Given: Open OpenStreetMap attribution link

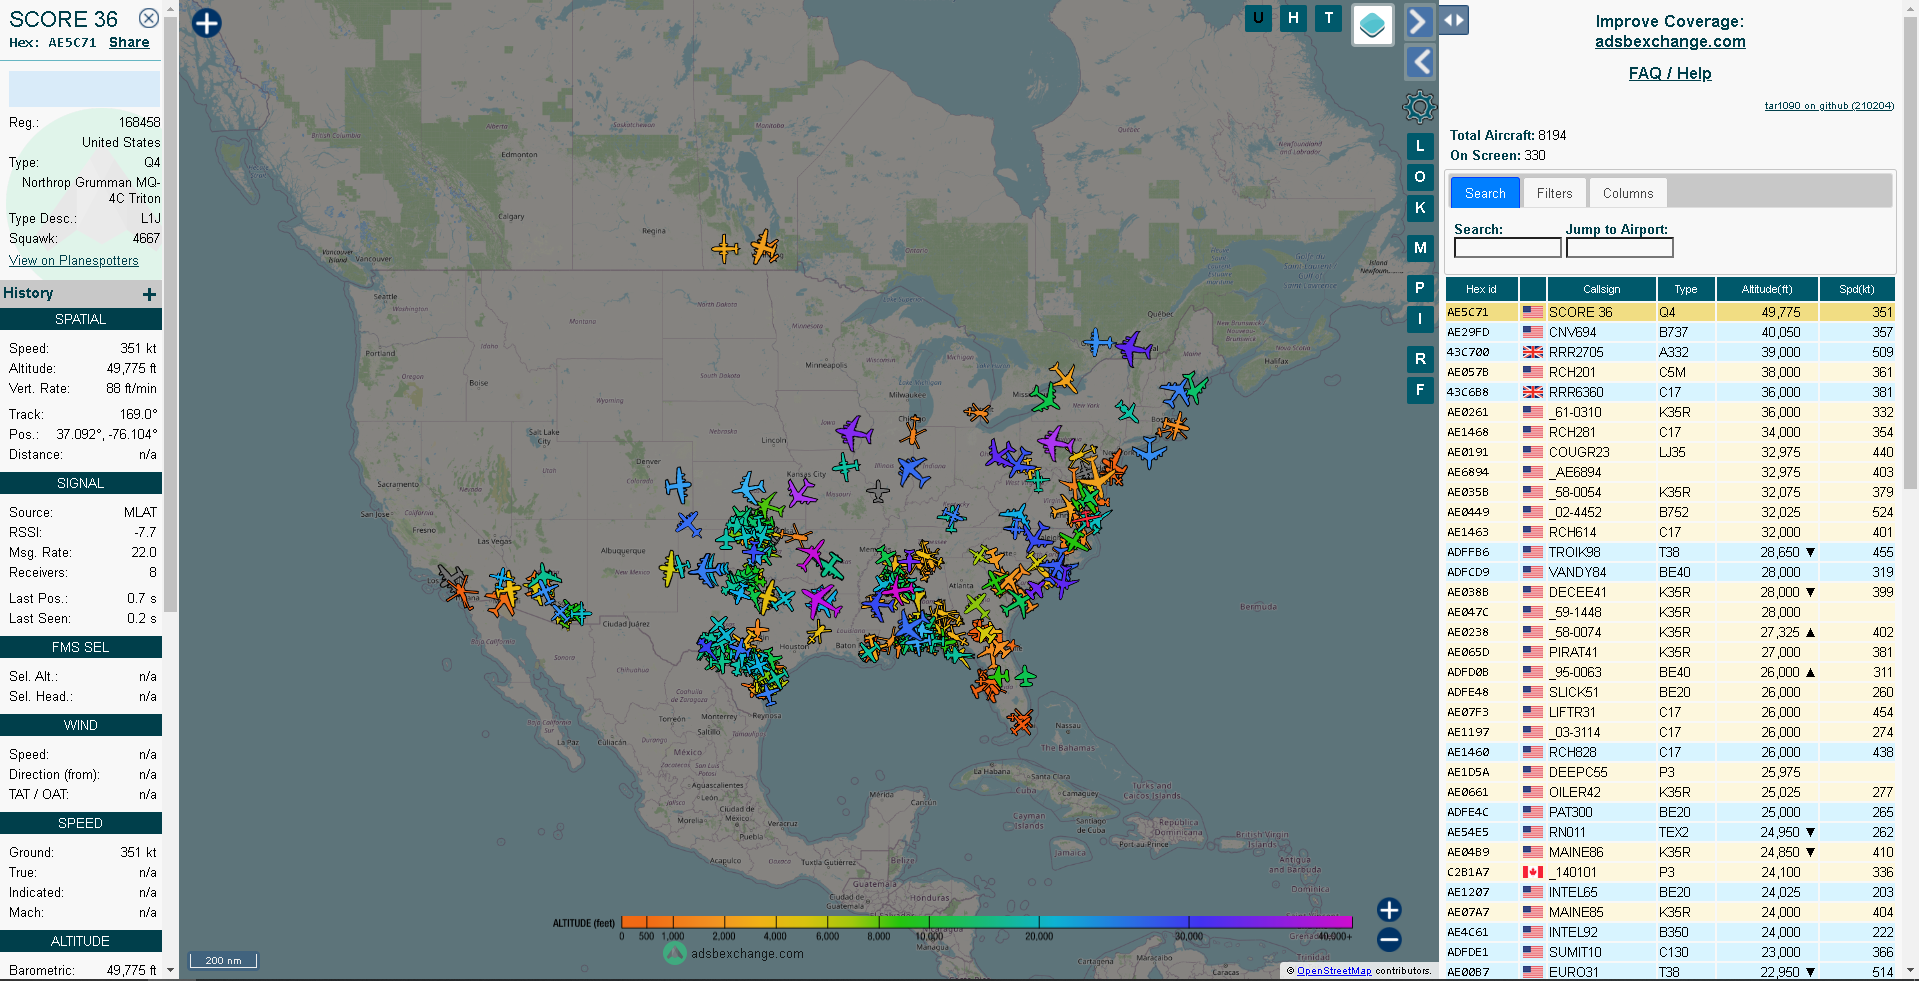Looking at the screenshot, I should point(1334,970).
